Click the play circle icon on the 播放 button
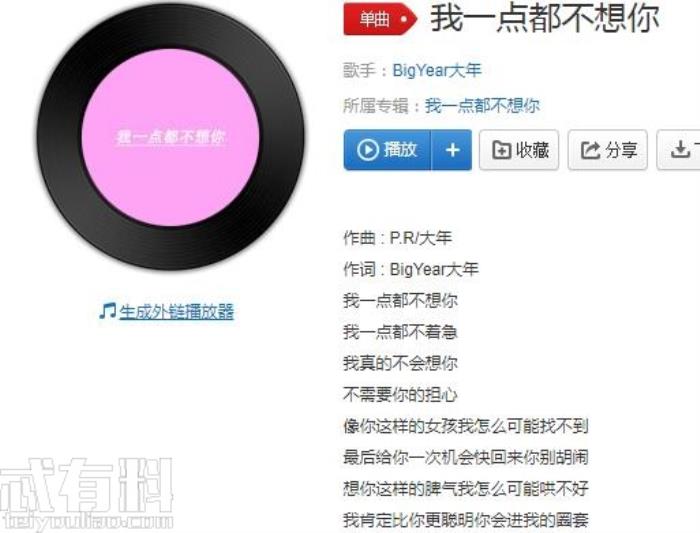 [x=368, y=150]
